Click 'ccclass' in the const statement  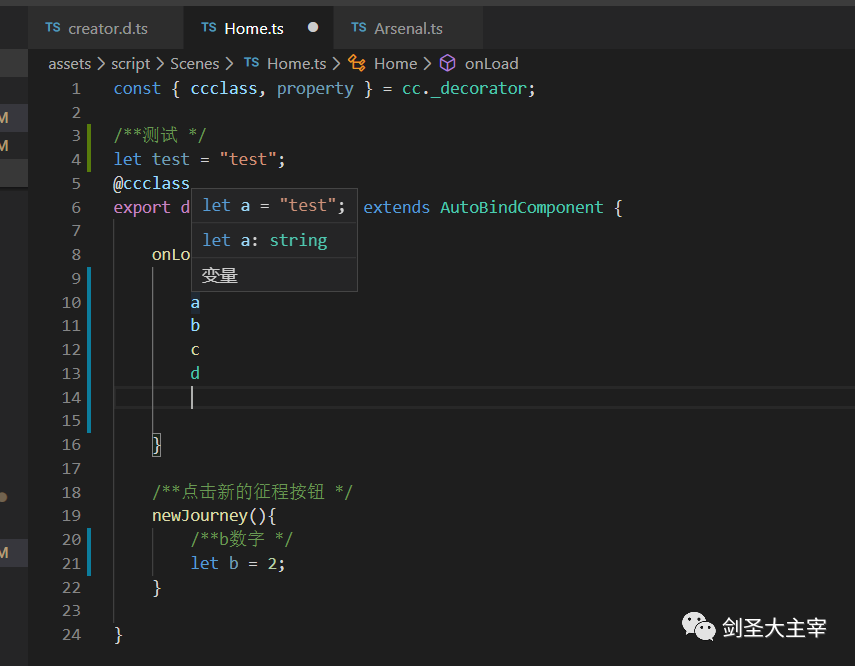click(x=224, y=88)
